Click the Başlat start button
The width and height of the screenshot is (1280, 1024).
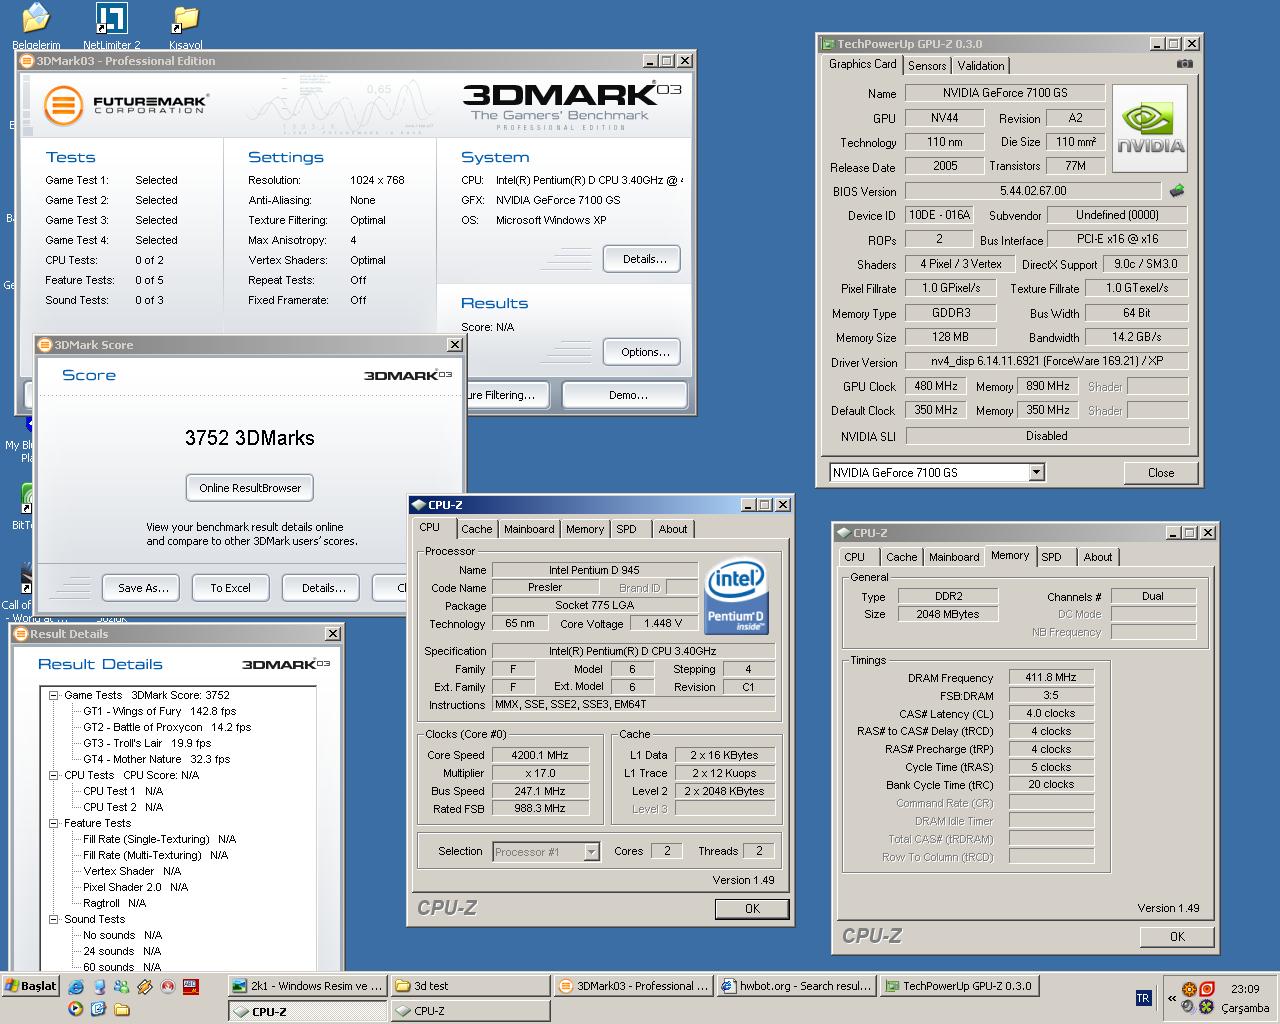pyautogui.click(x=31, y=986)
